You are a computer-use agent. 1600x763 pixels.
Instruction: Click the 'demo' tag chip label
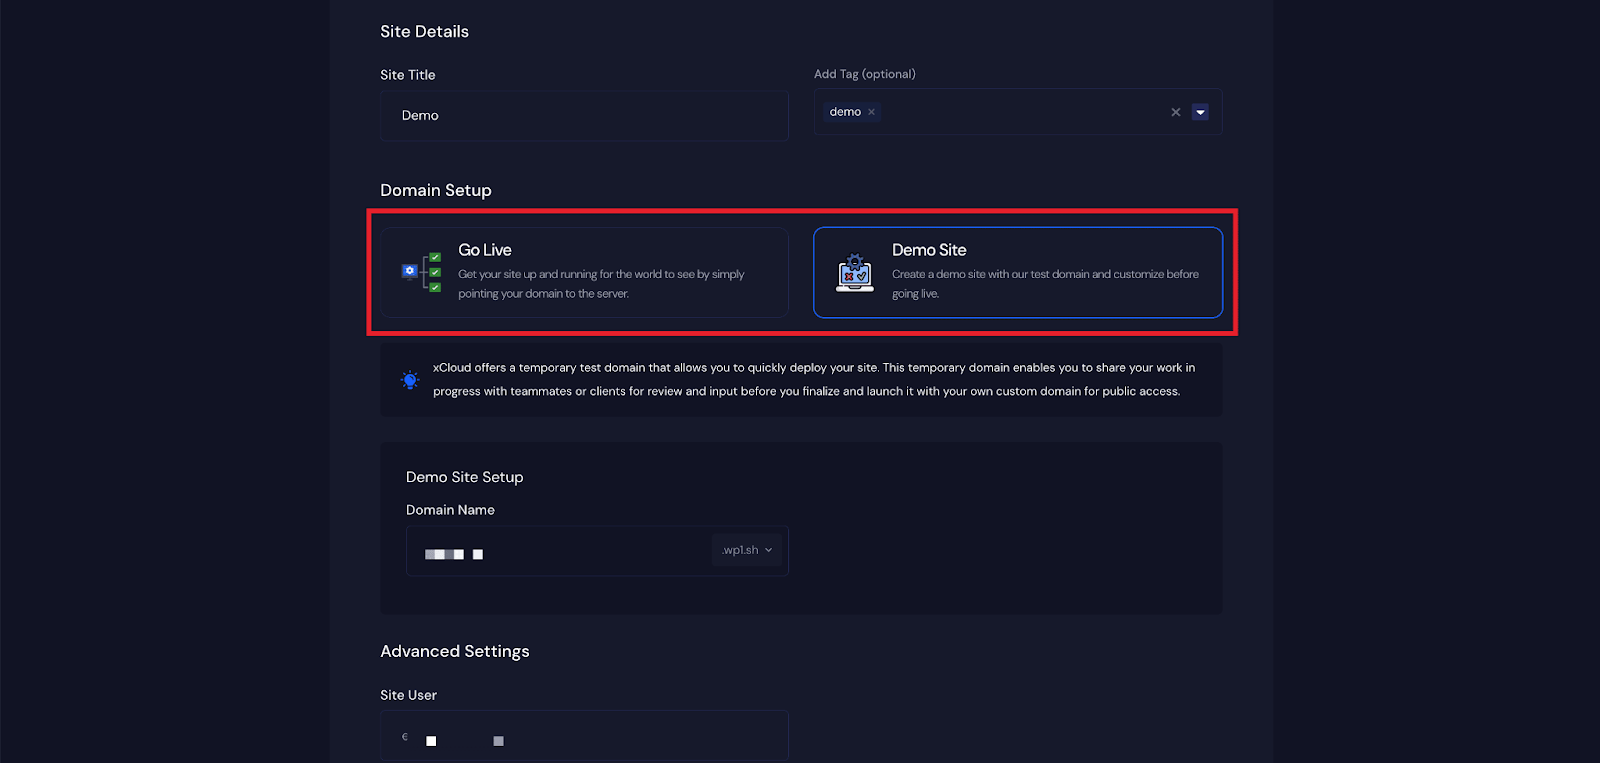click(x=845, y=112)
